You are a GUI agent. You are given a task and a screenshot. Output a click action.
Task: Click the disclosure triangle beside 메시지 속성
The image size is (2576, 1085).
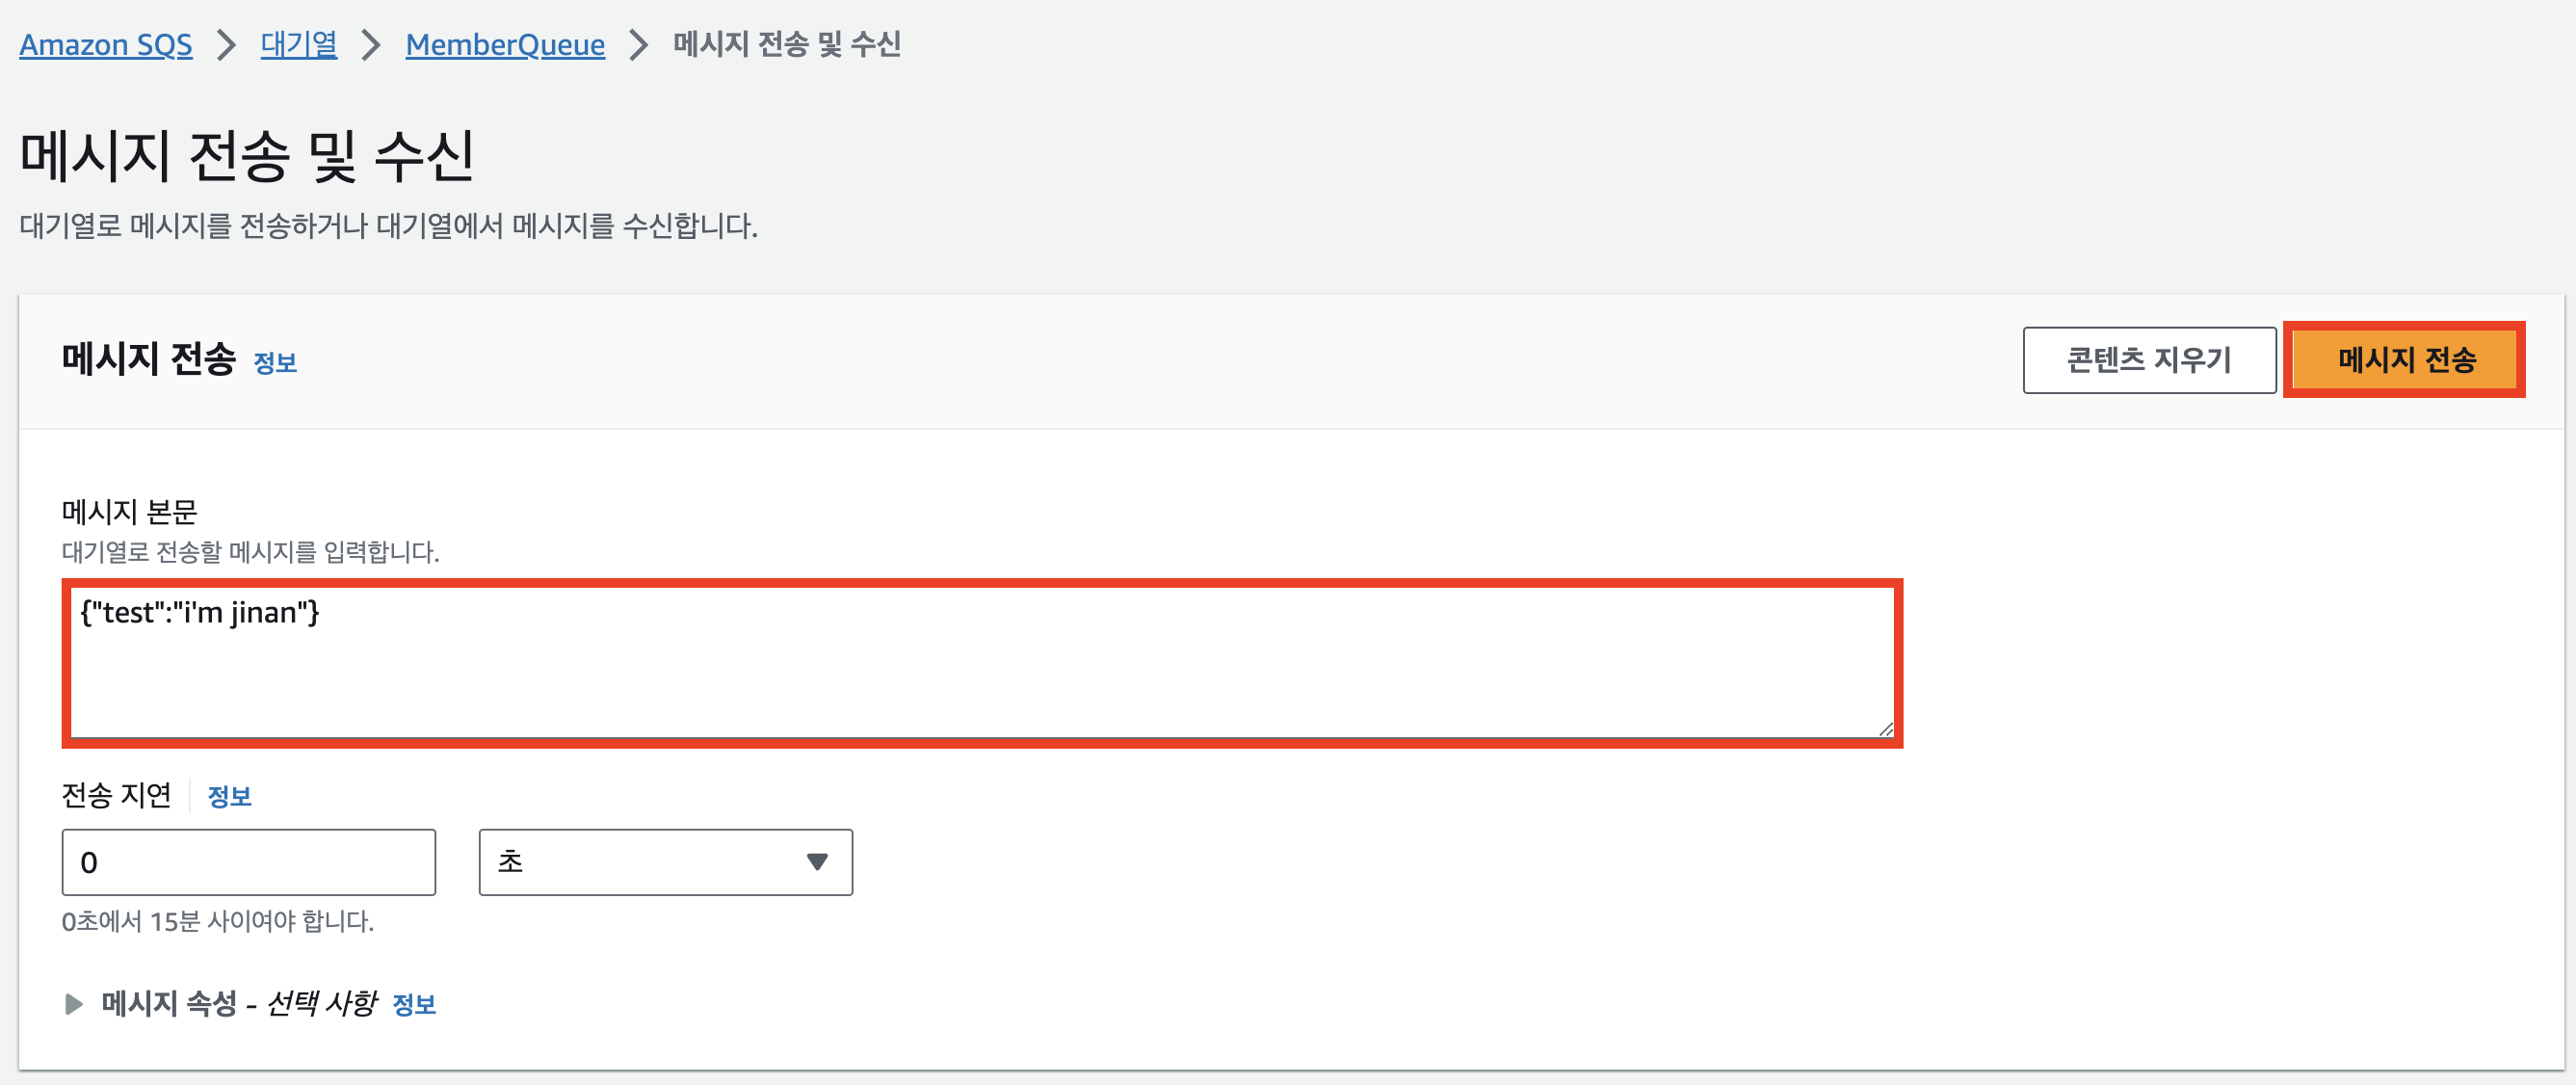tap(74, 1004)
